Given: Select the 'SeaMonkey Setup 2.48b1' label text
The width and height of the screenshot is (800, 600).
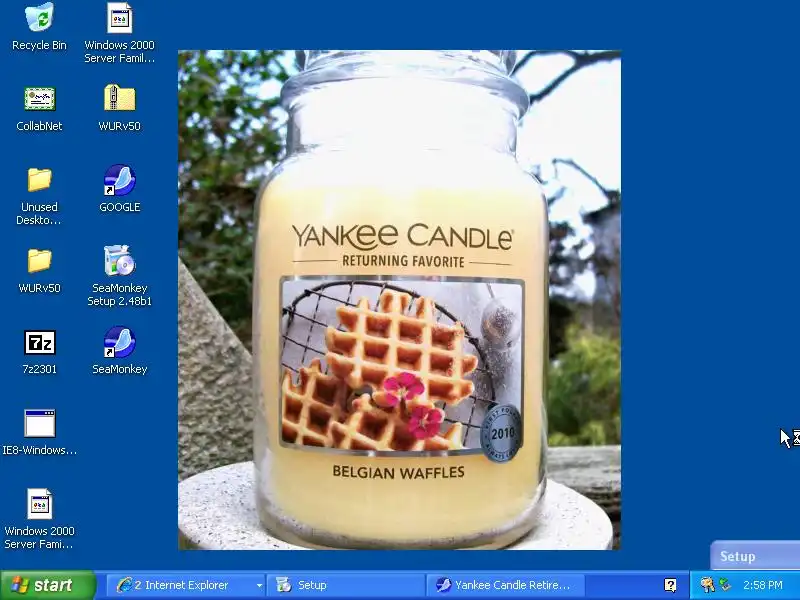Looking at the screenshot, I should pos(119,295).
